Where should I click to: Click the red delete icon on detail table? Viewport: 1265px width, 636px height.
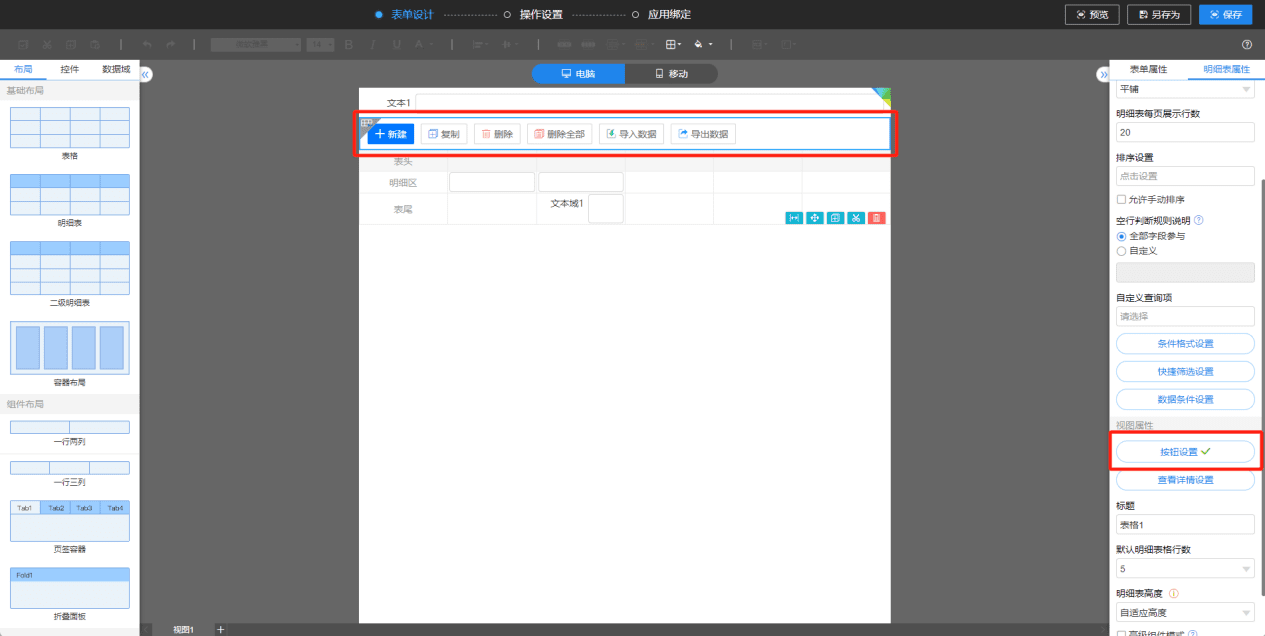click(876, 218)
